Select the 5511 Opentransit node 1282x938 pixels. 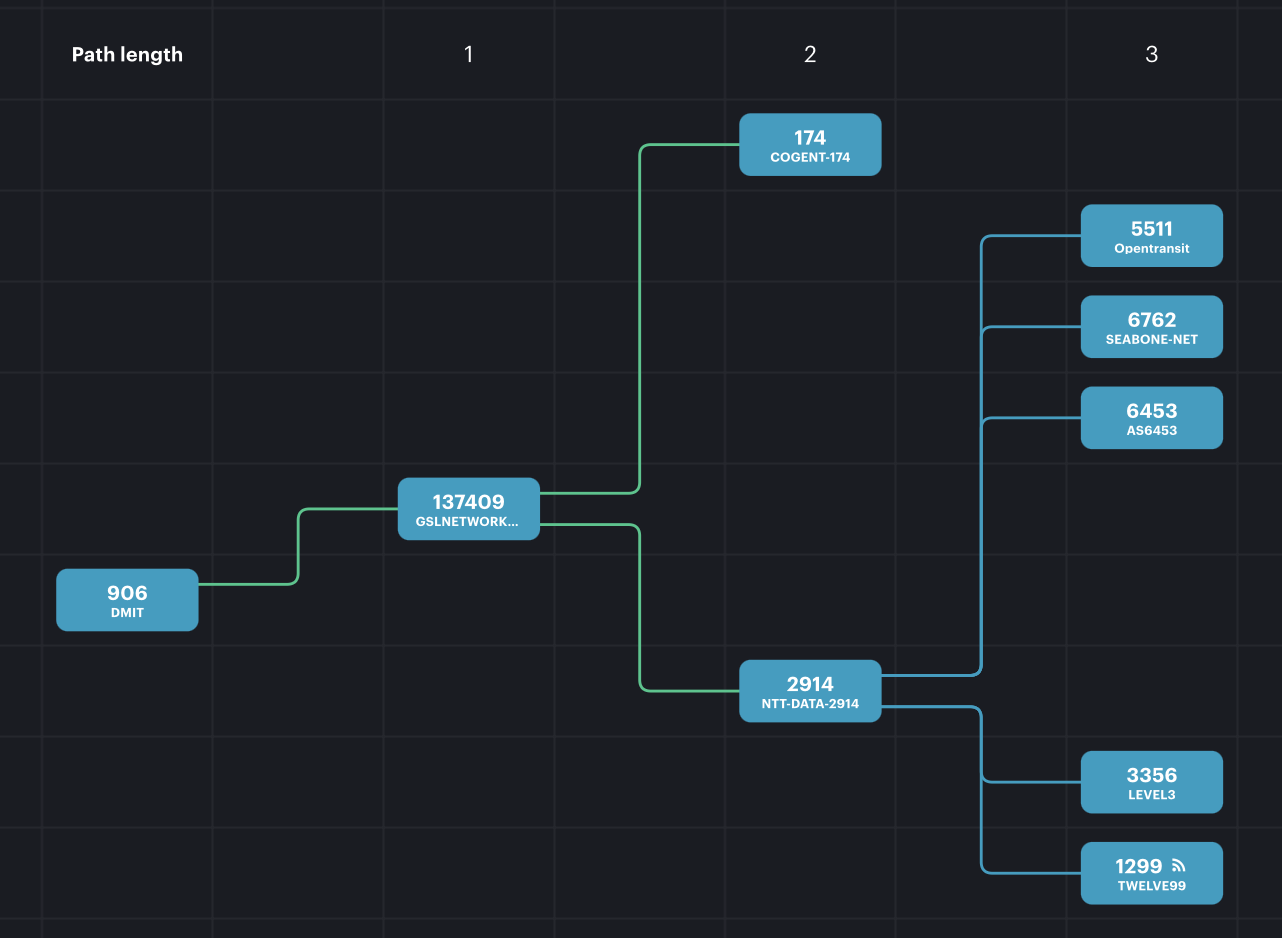pos(1152,236)
